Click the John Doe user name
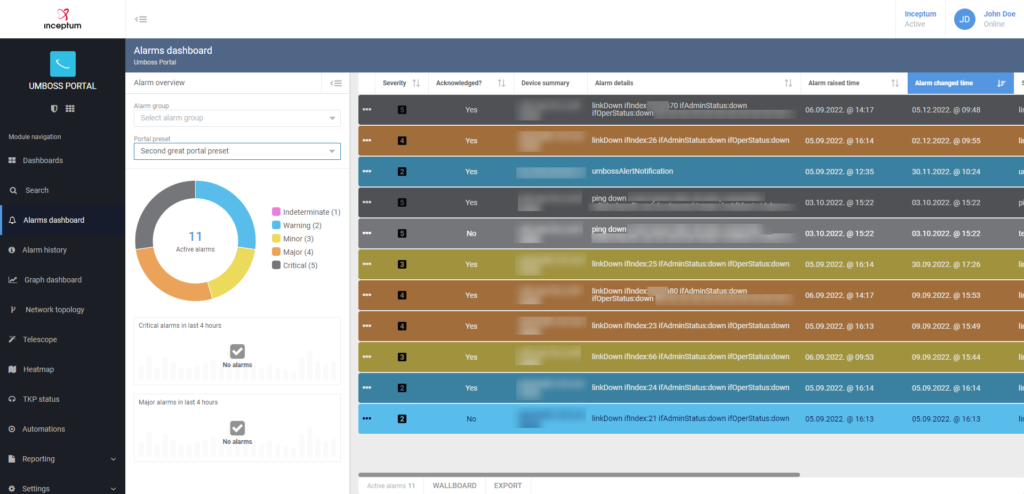This screenshot has height=494, width=1024. [x=999, y=14]
